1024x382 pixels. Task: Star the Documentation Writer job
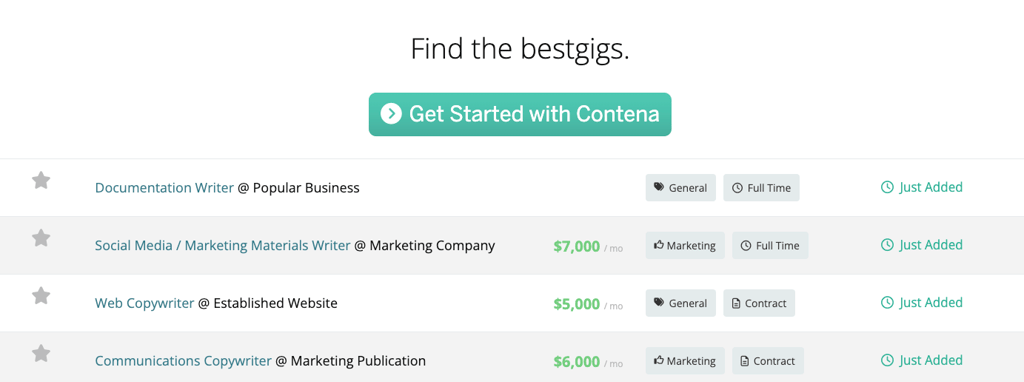tap(41, 180)
